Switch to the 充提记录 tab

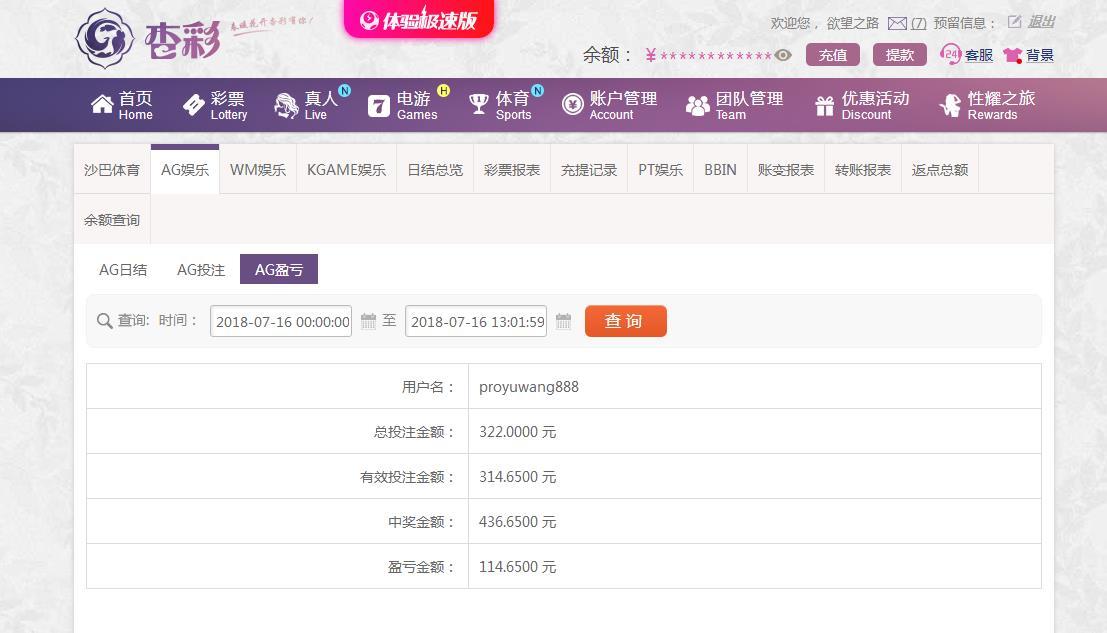coord(587,169)
